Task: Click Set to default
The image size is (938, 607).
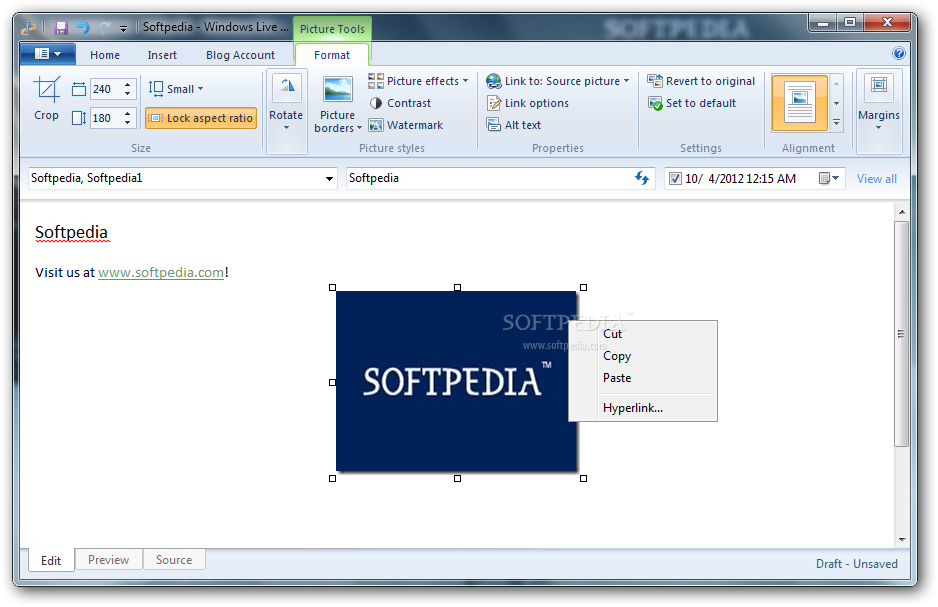Action: pos(692,103)
